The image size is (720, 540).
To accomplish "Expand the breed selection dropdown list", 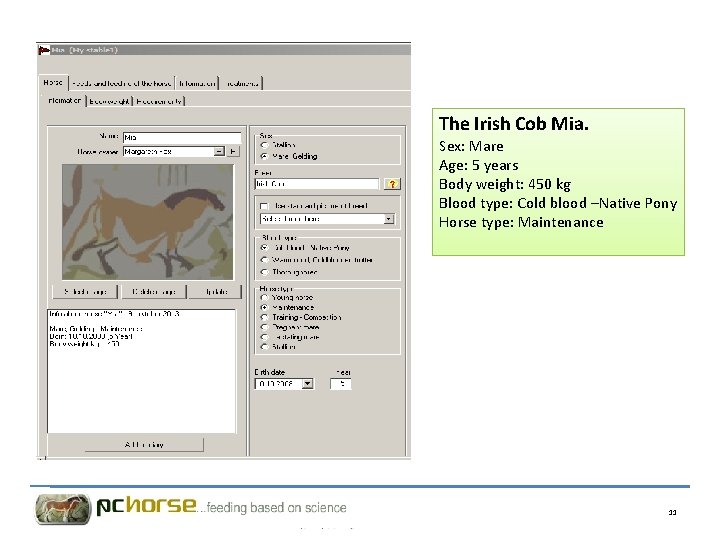I will (389, 219).
